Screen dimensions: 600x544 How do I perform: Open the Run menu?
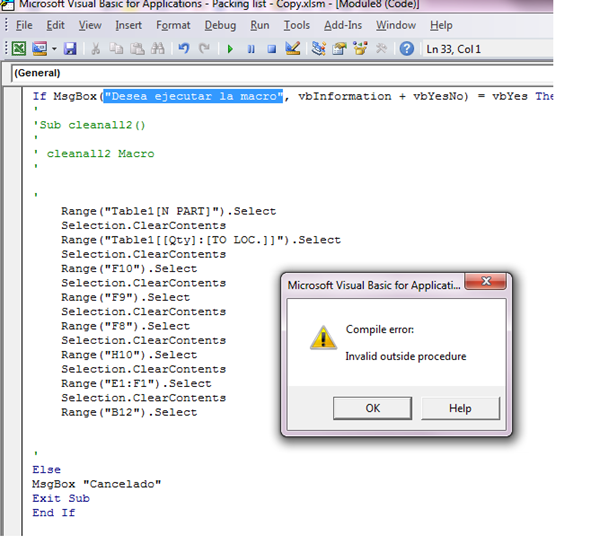[260, 25]
